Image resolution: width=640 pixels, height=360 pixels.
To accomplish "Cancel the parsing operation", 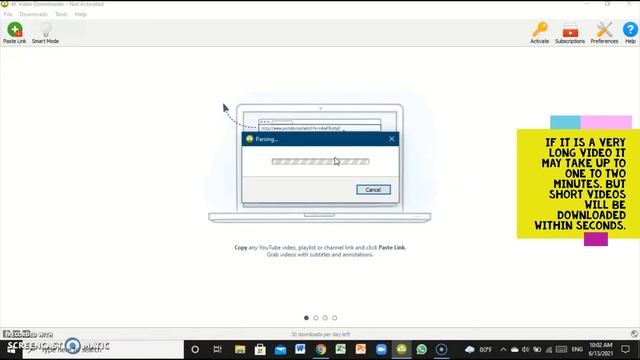I will [373, 190].
